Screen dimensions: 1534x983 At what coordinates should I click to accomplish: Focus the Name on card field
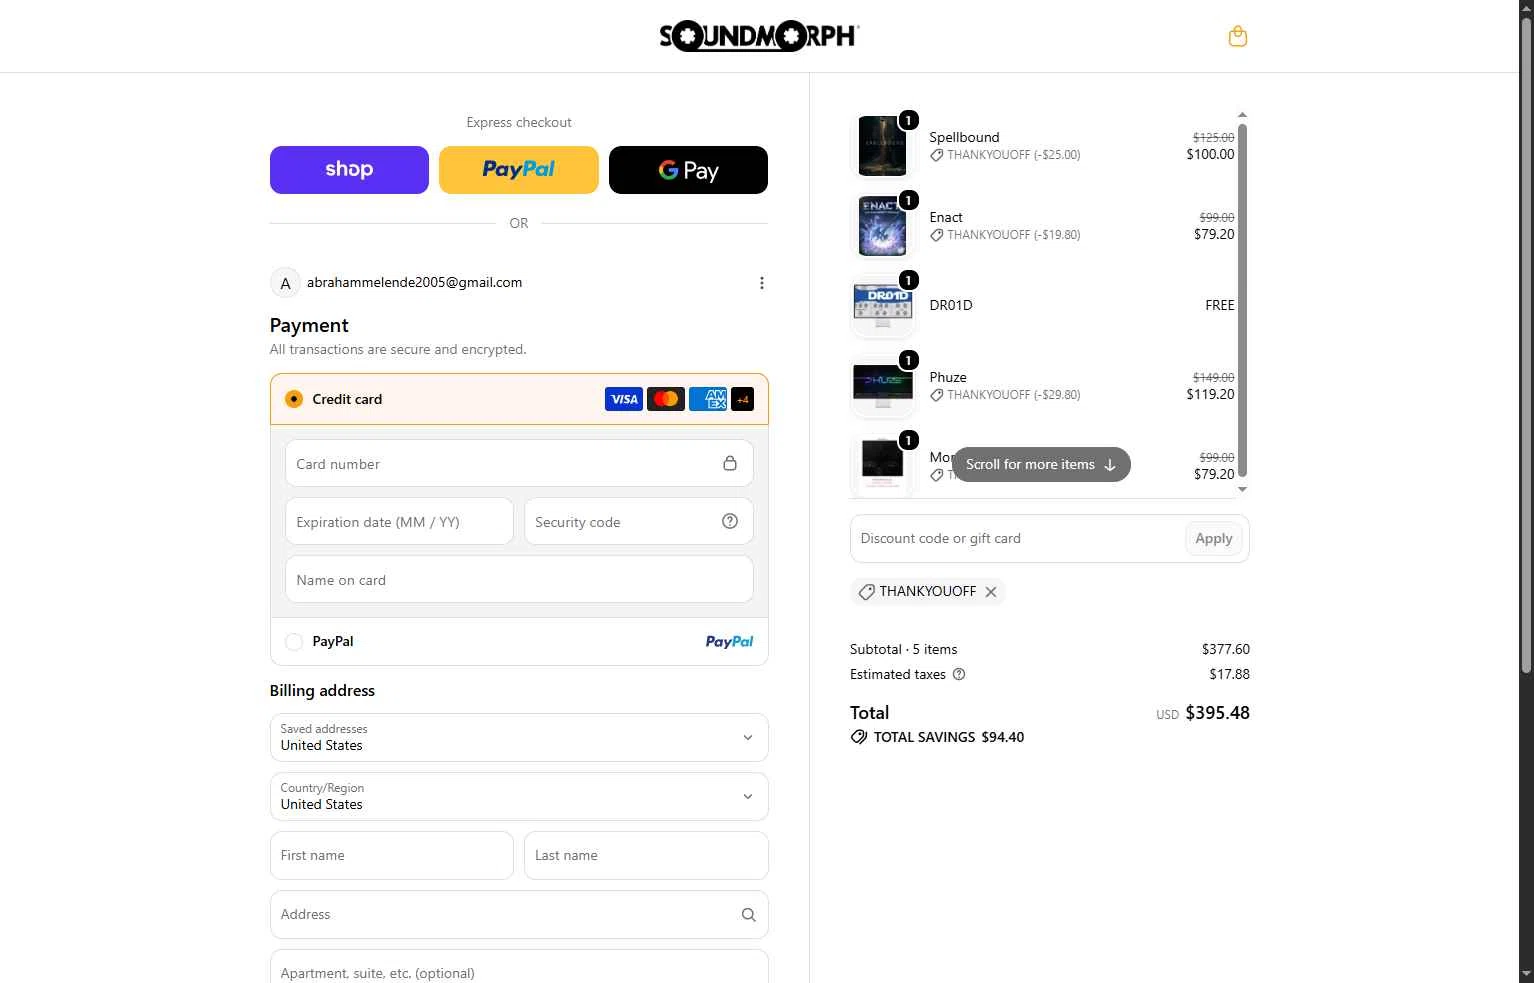coord(519,580)
